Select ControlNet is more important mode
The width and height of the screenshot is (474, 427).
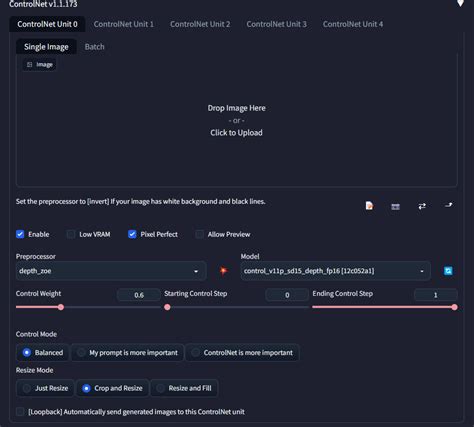[x=242, y=352]
